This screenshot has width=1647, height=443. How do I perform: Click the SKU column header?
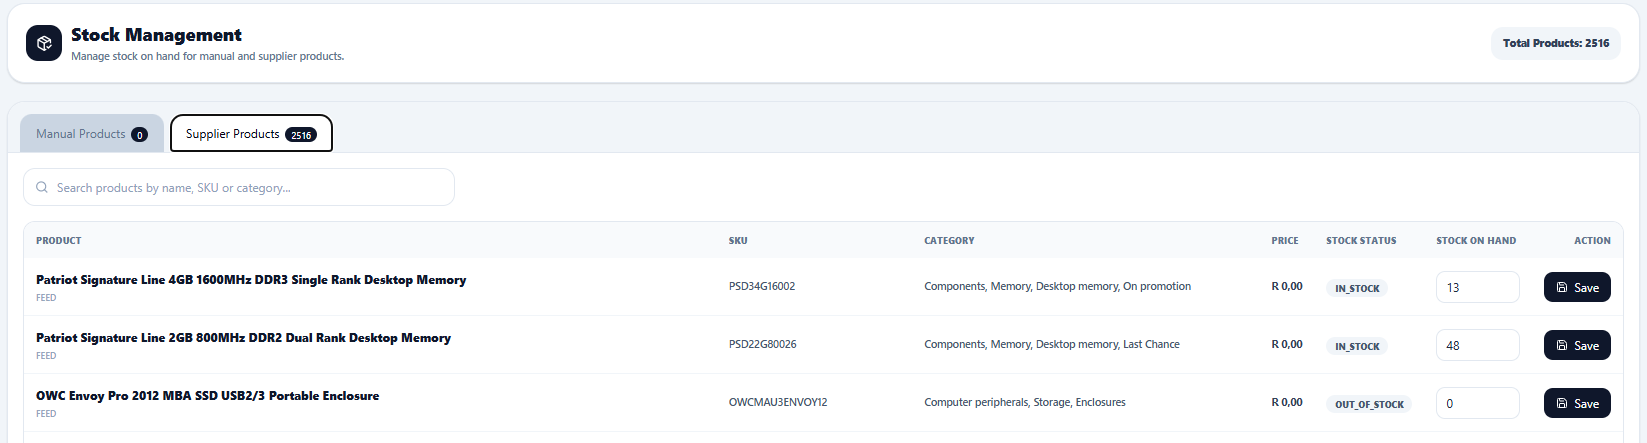click(x=738, y=241)
